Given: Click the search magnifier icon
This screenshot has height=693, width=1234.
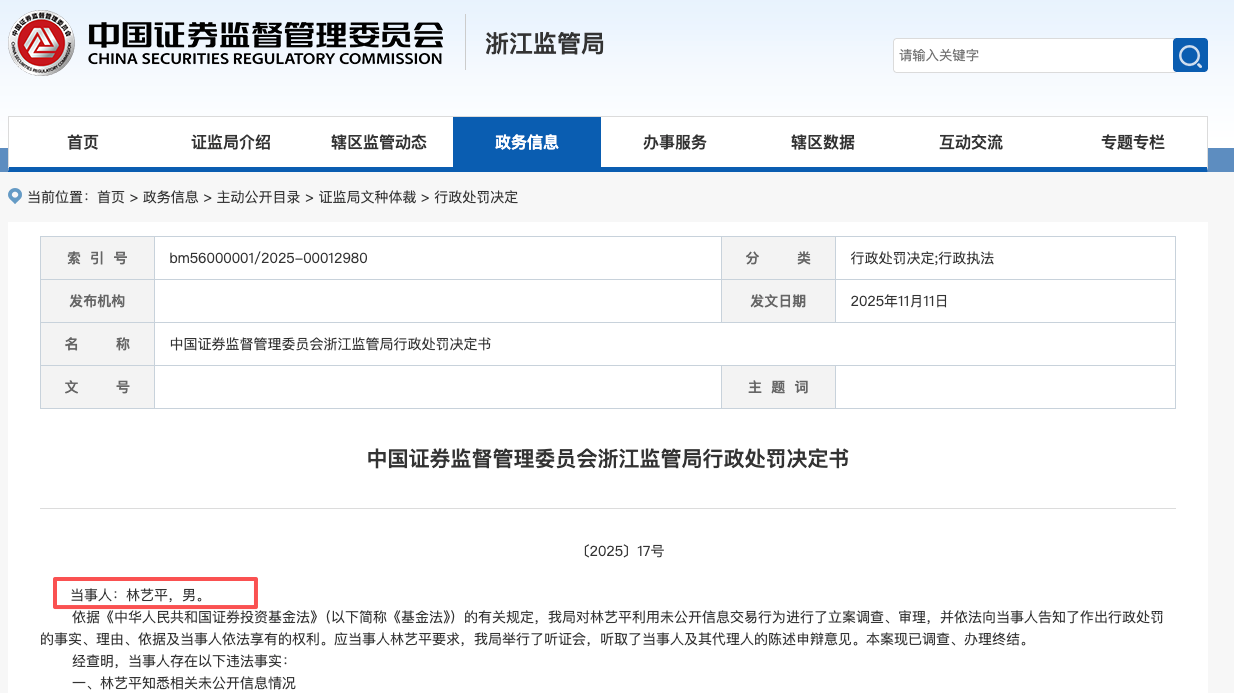Looking at the screenshot, I should (1189, 55).
